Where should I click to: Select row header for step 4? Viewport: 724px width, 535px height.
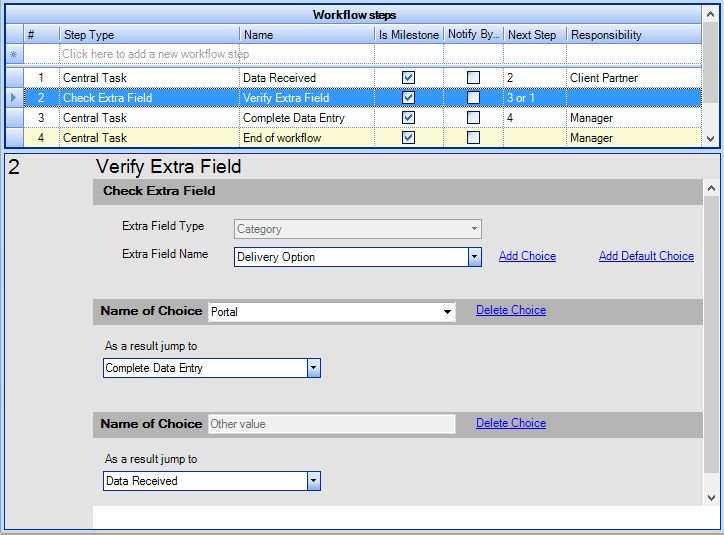click(x=14, y=138)
